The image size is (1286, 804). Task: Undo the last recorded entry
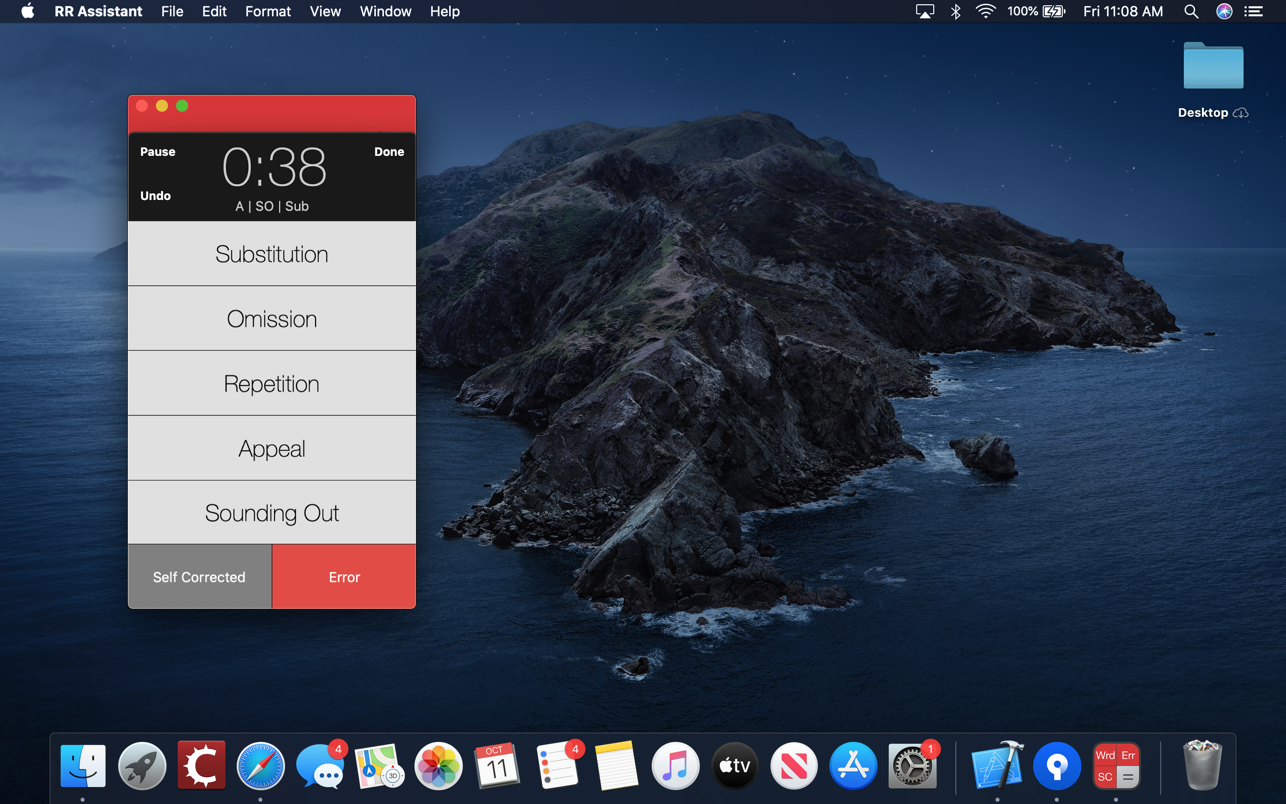point(155,196)
